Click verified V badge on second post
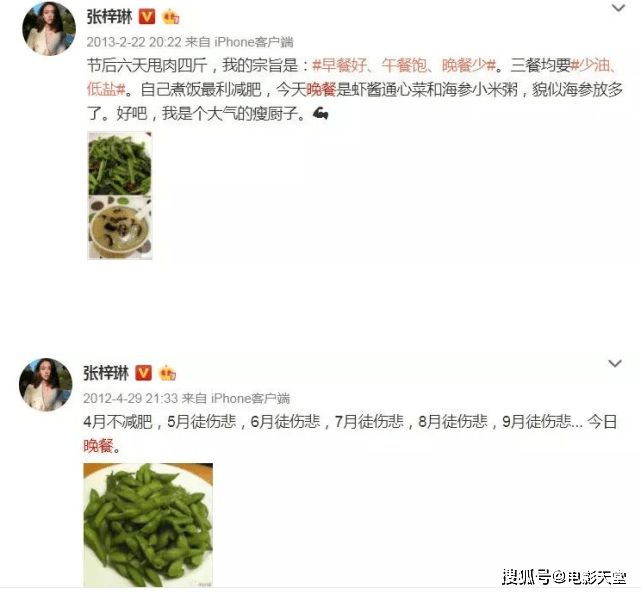 143,373
